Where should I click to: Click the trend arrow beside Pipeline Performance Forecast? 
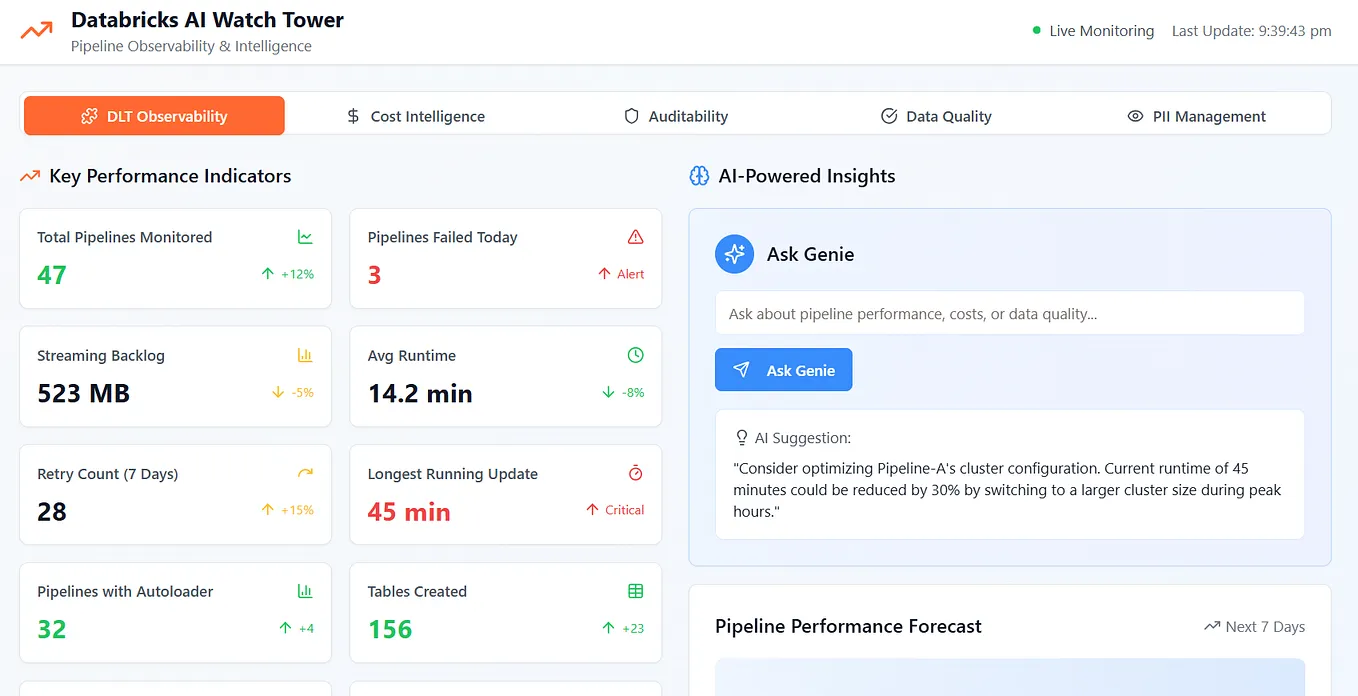click(x=1211, y=626)
